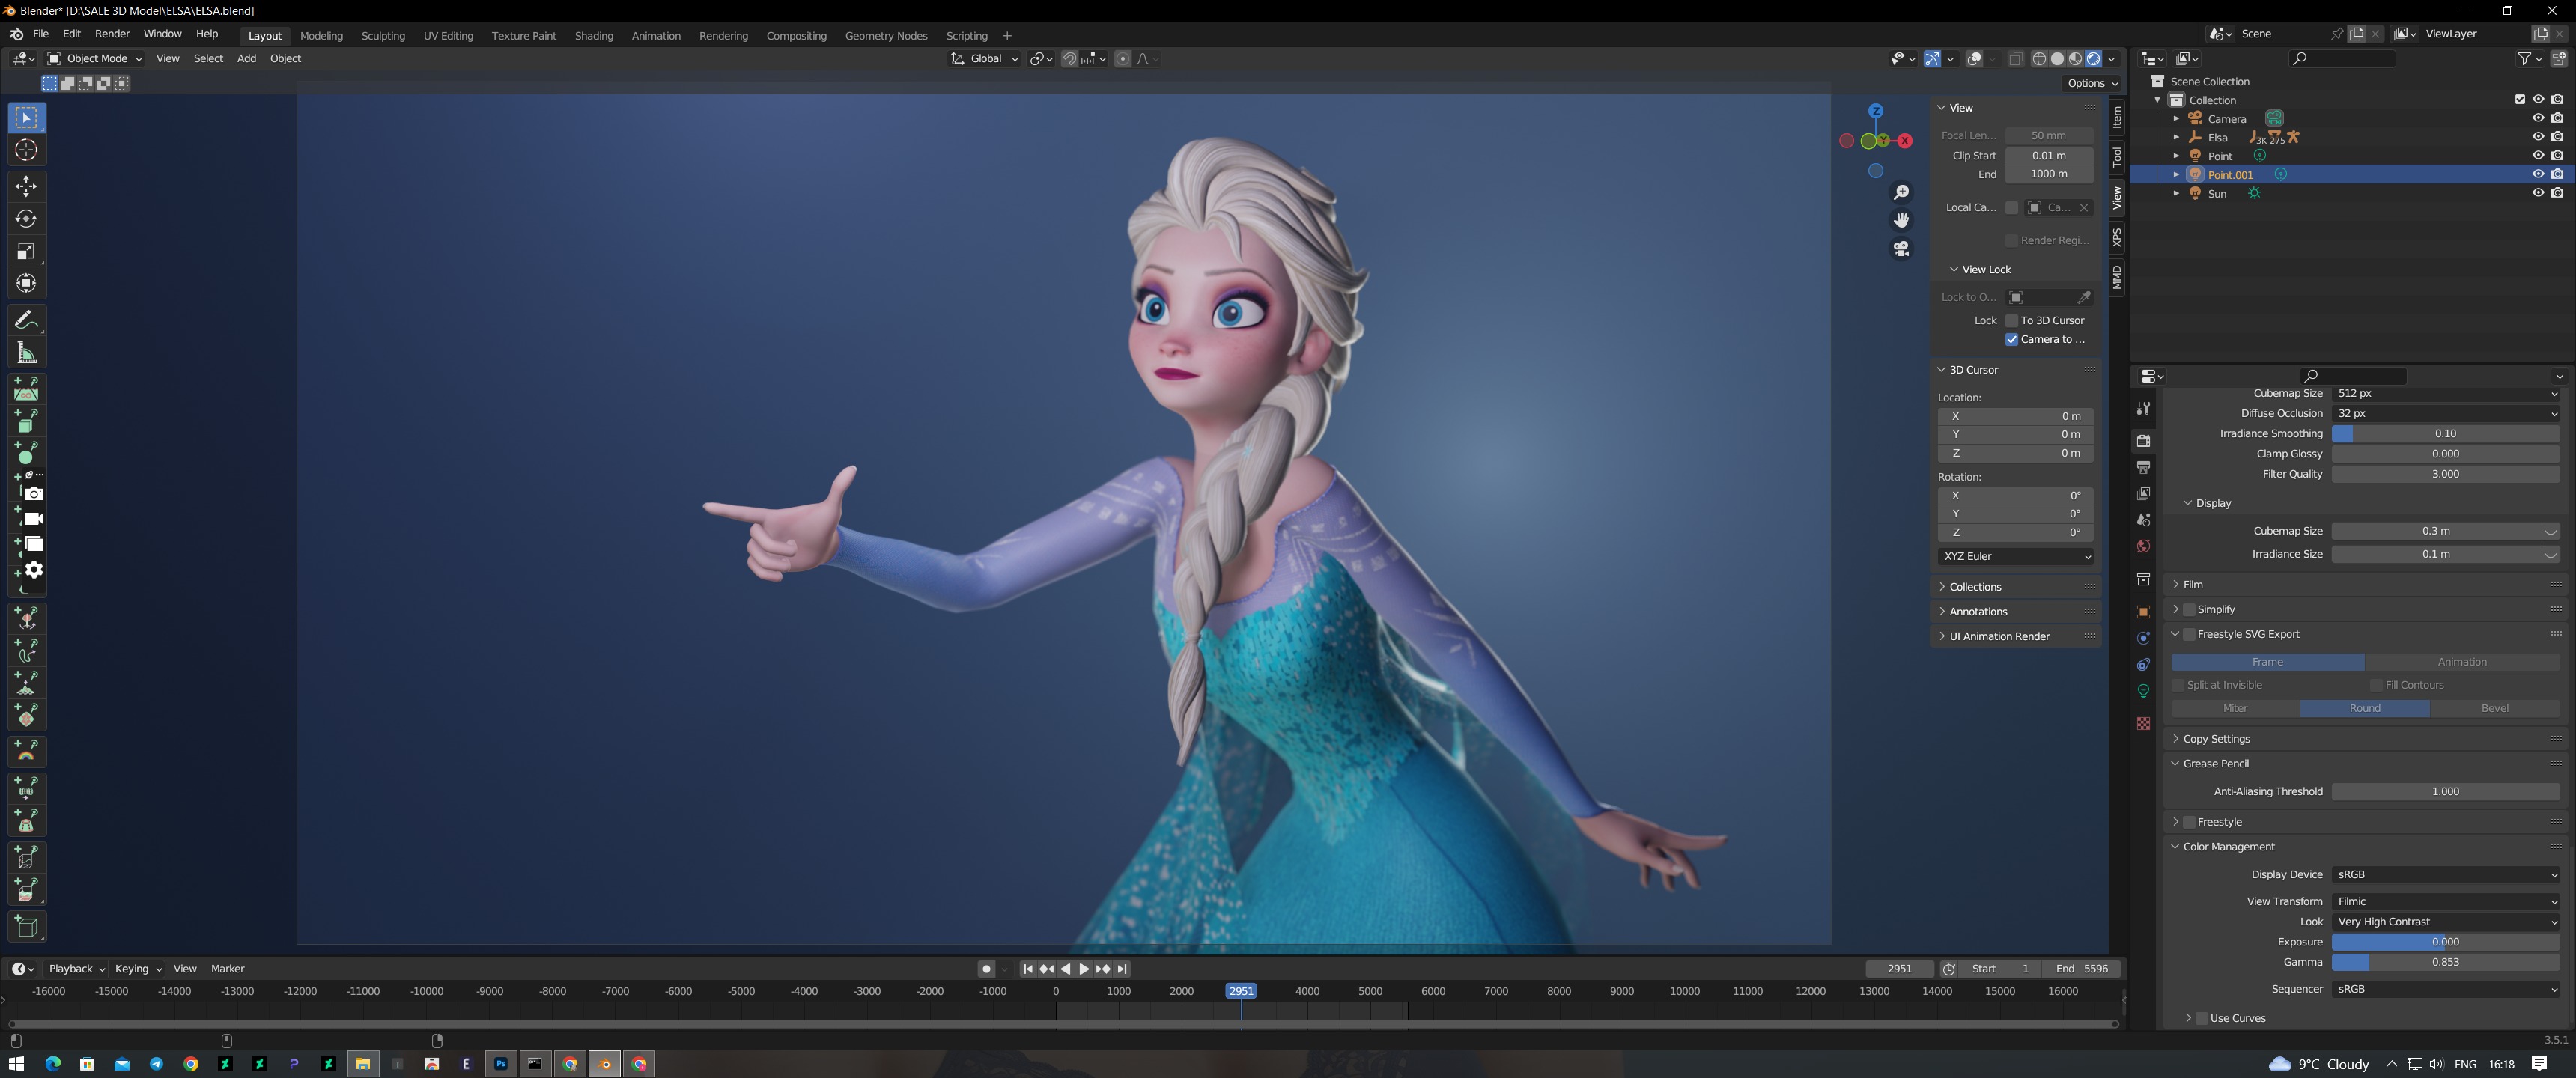Activate the Transform tool
The image size is (2576, 1078).
[27, 283]
